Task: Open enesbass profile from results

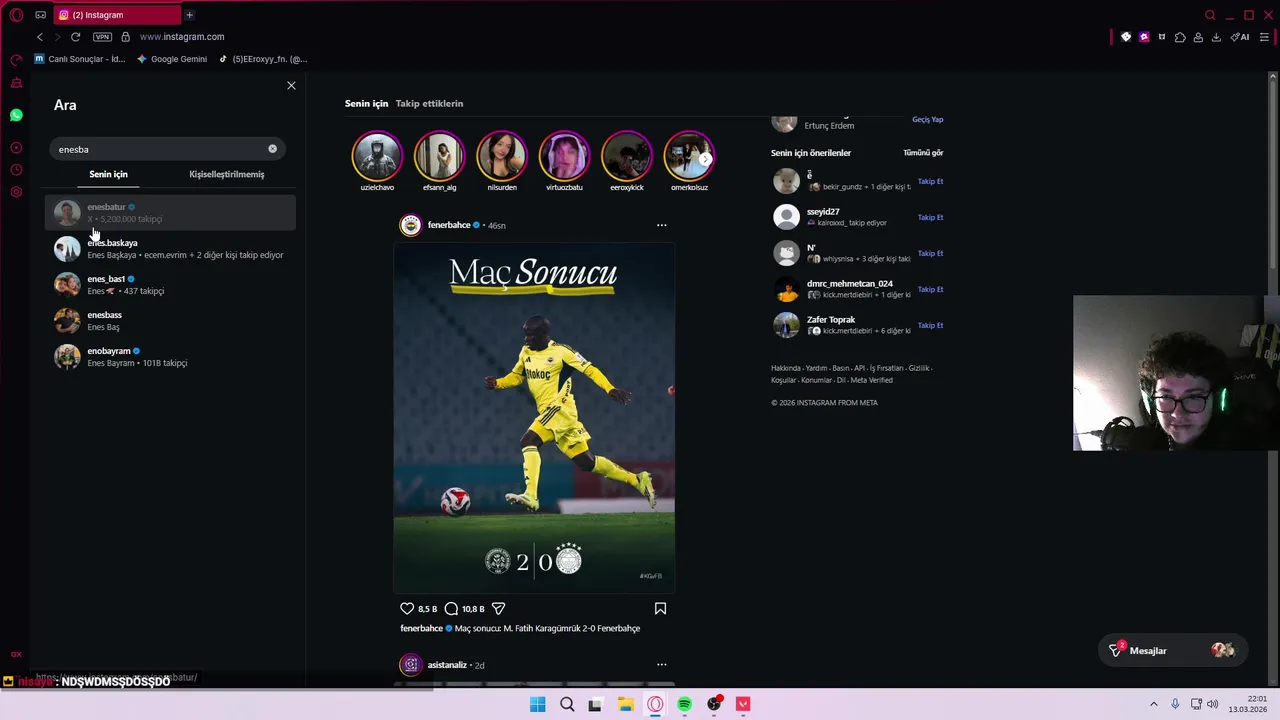Action: coord(170,321)
